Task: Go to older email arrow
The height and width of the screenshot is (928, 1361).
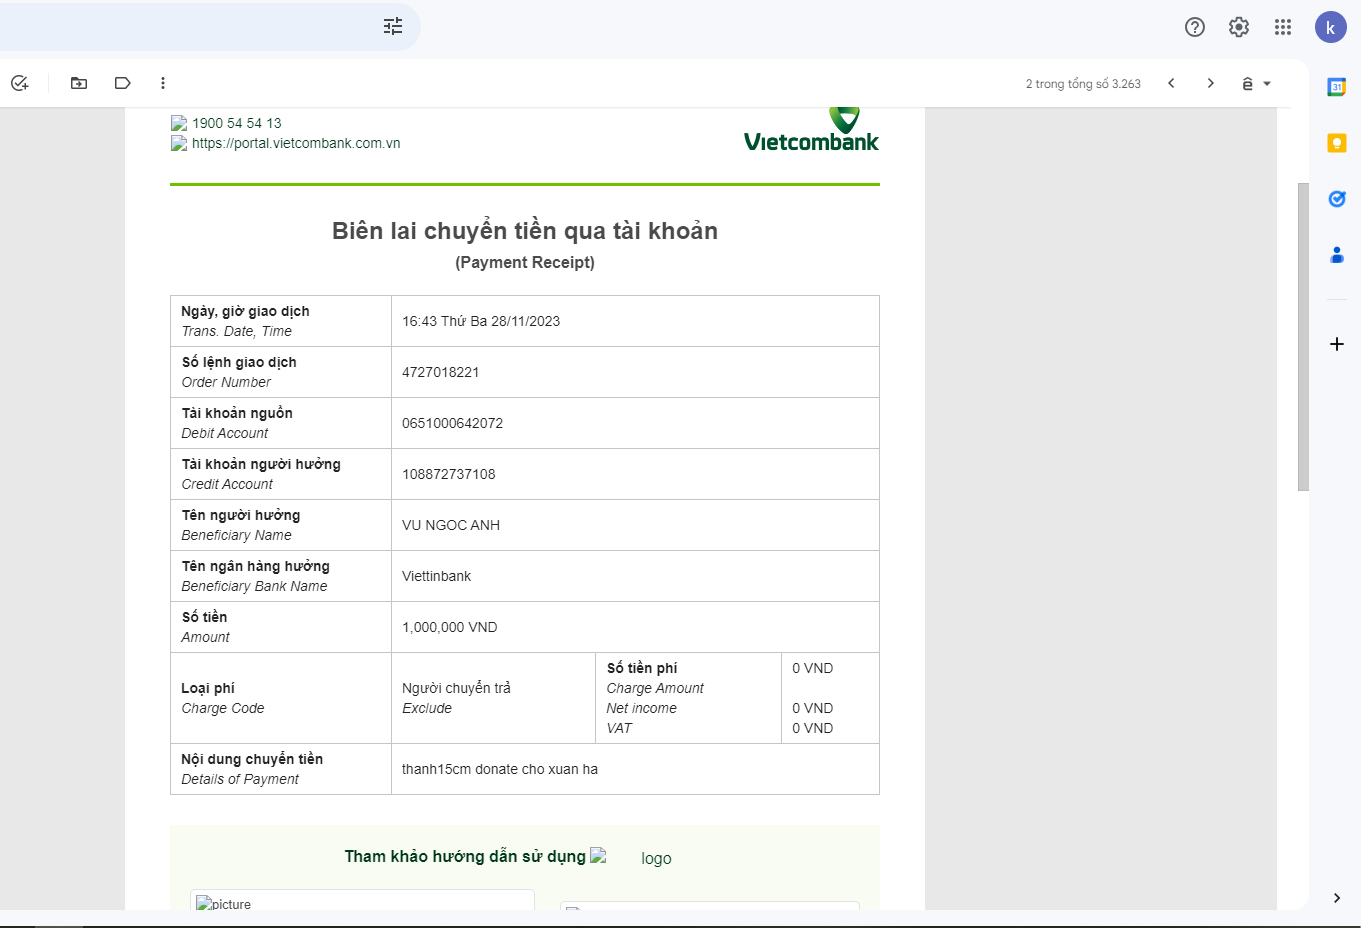Action: 1210,83
